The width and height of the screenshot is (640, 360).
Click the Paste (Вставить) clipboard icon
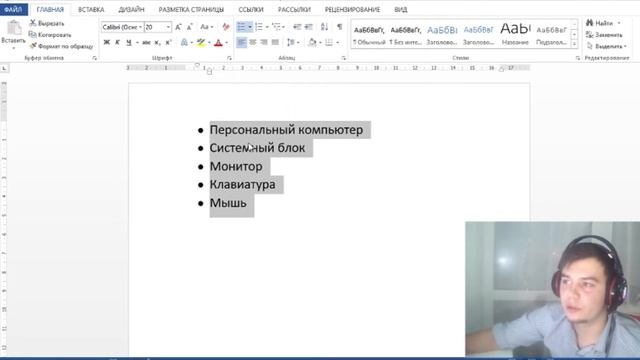pos(14,28)
